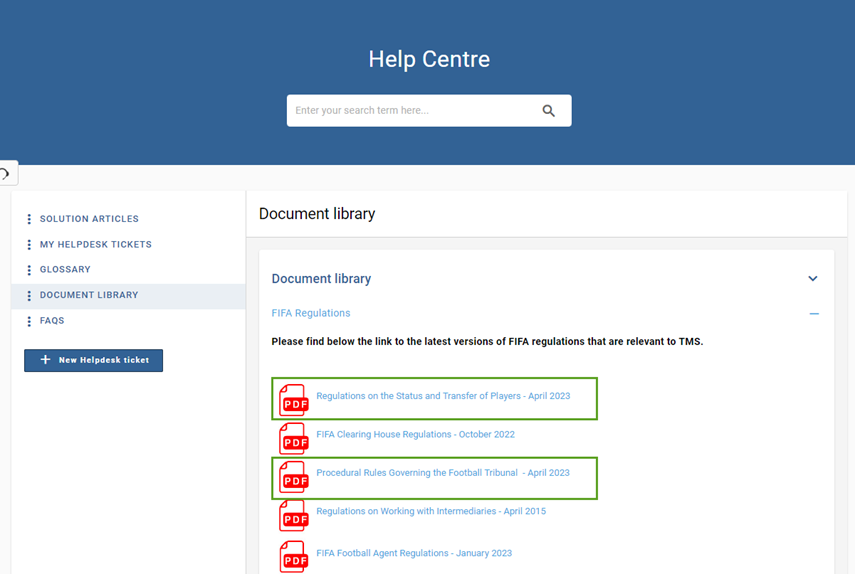Collapse FIFA Regulations with the minus icon
Image resolution: width=855 pixels, height=574 pixels.
click(814, 313)
